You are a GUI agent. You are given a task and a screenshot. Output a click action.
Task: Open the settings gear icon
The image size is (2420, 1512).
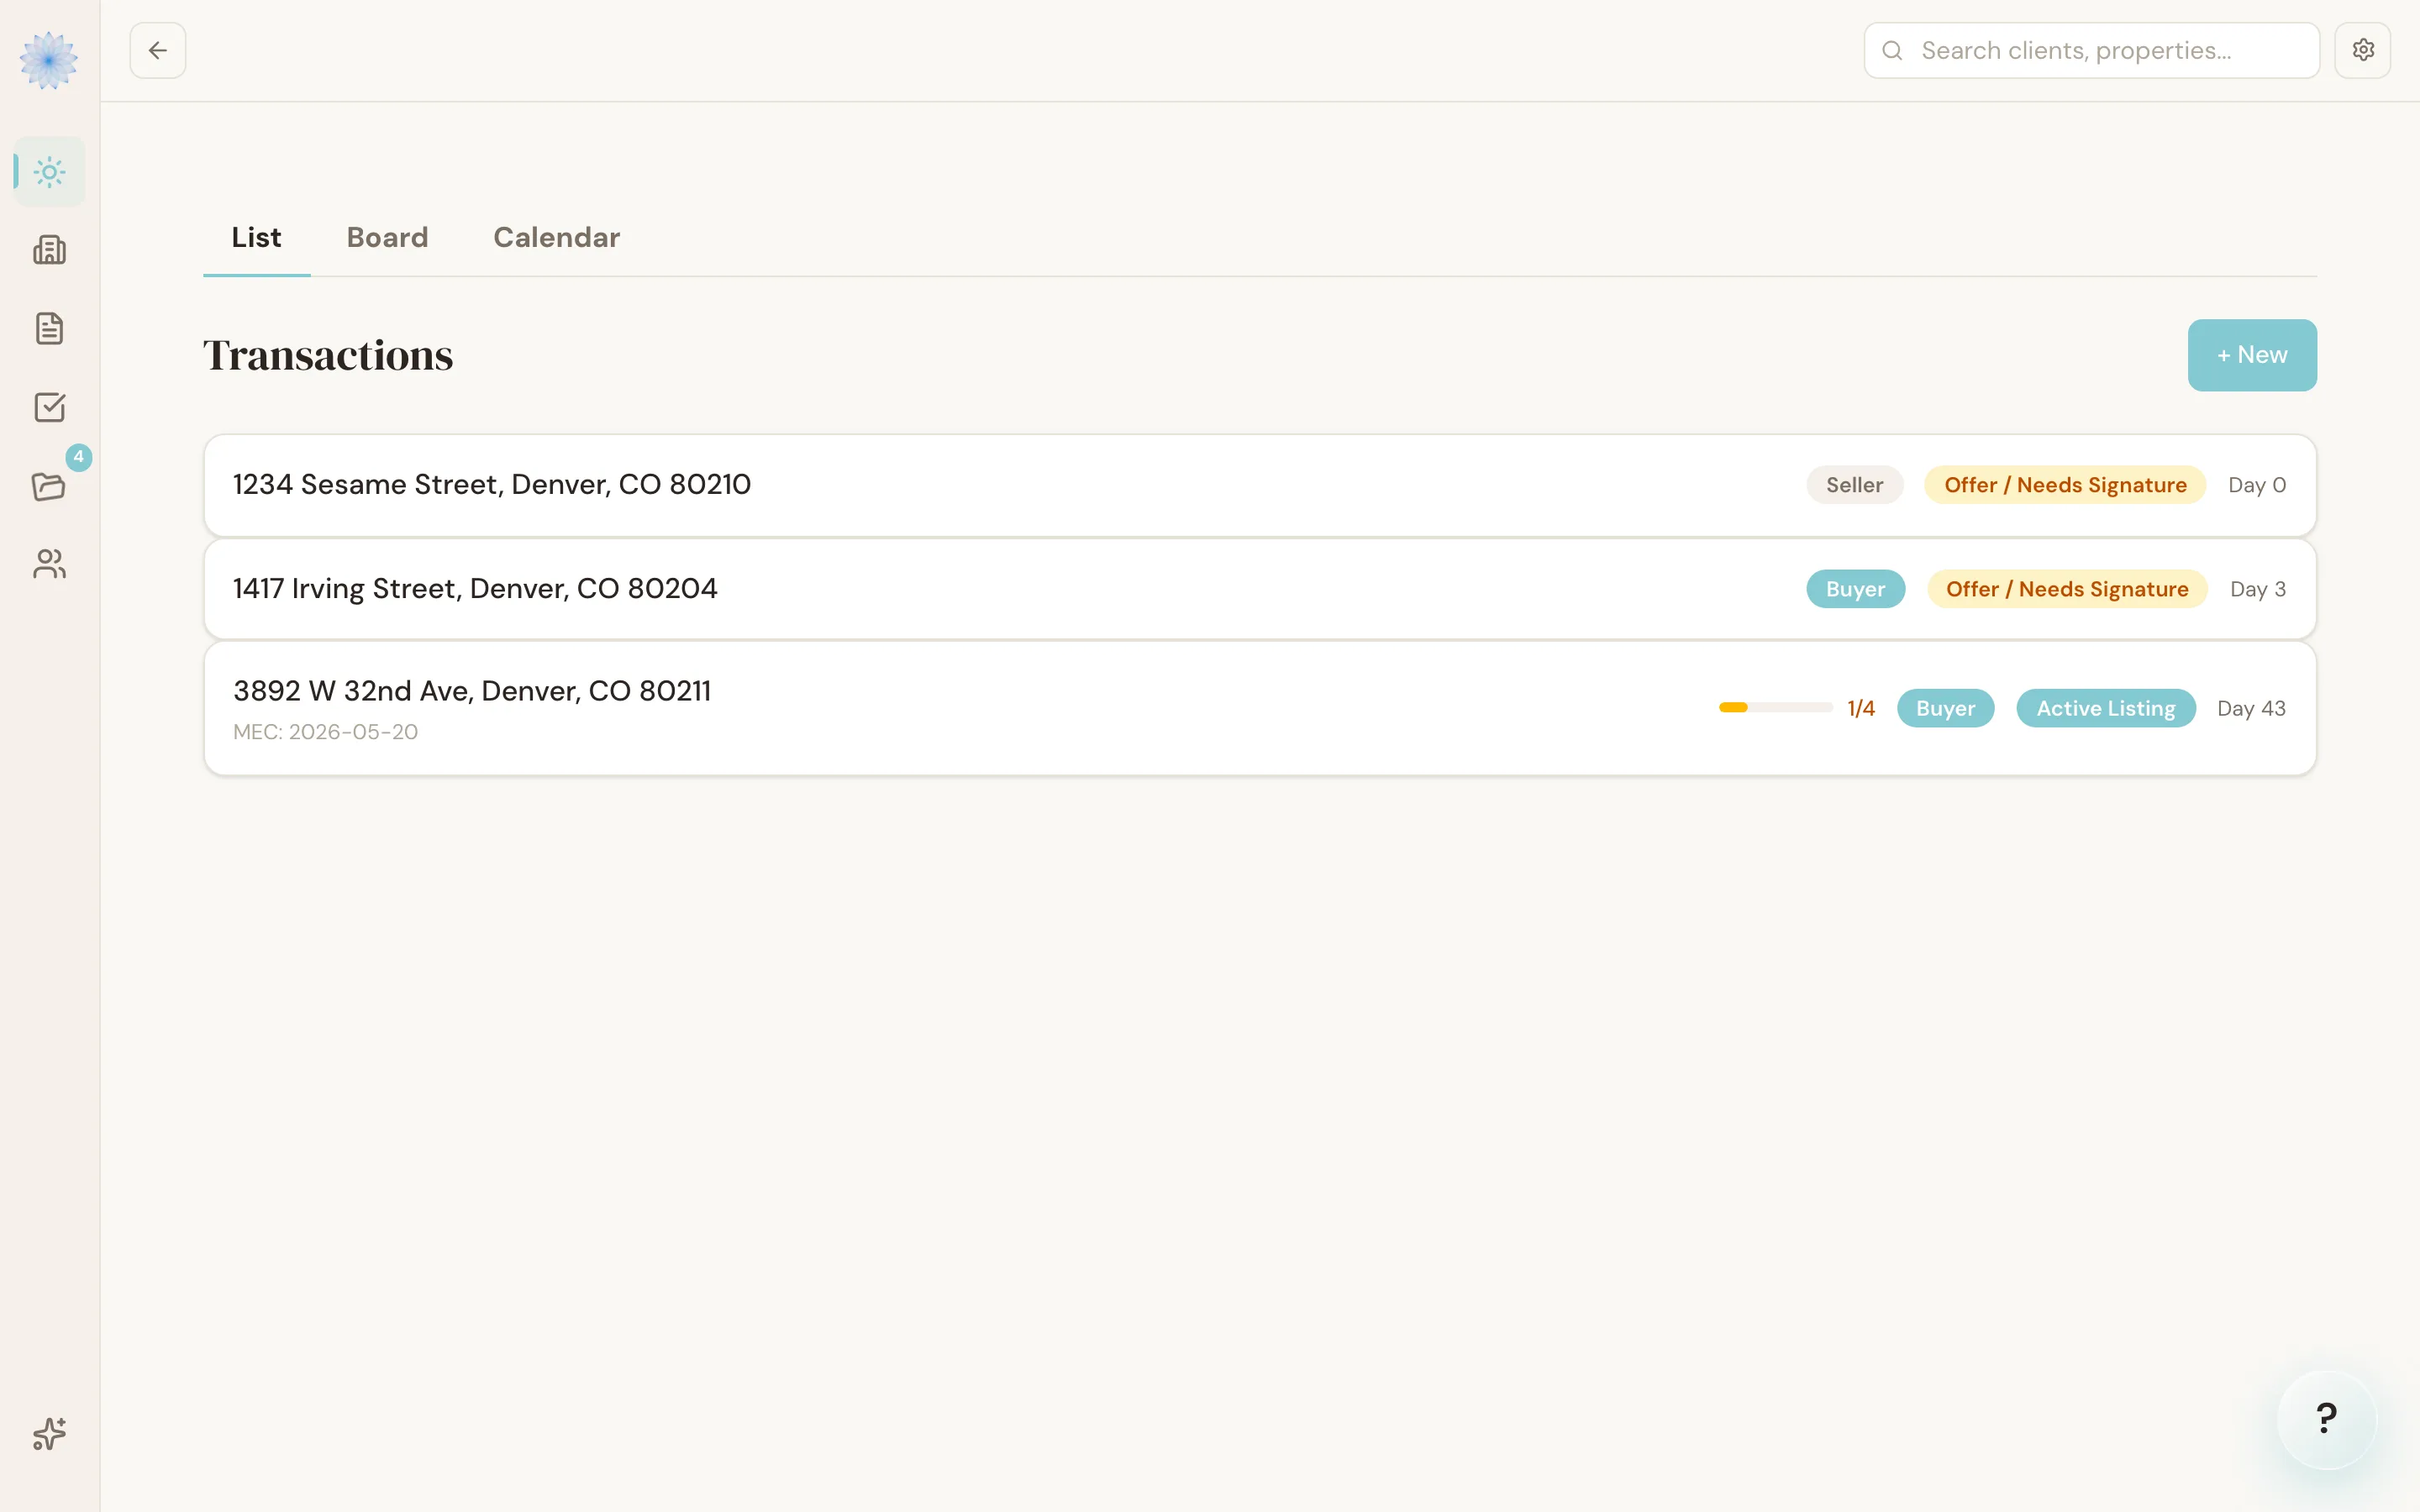(x=2362, y=50)
